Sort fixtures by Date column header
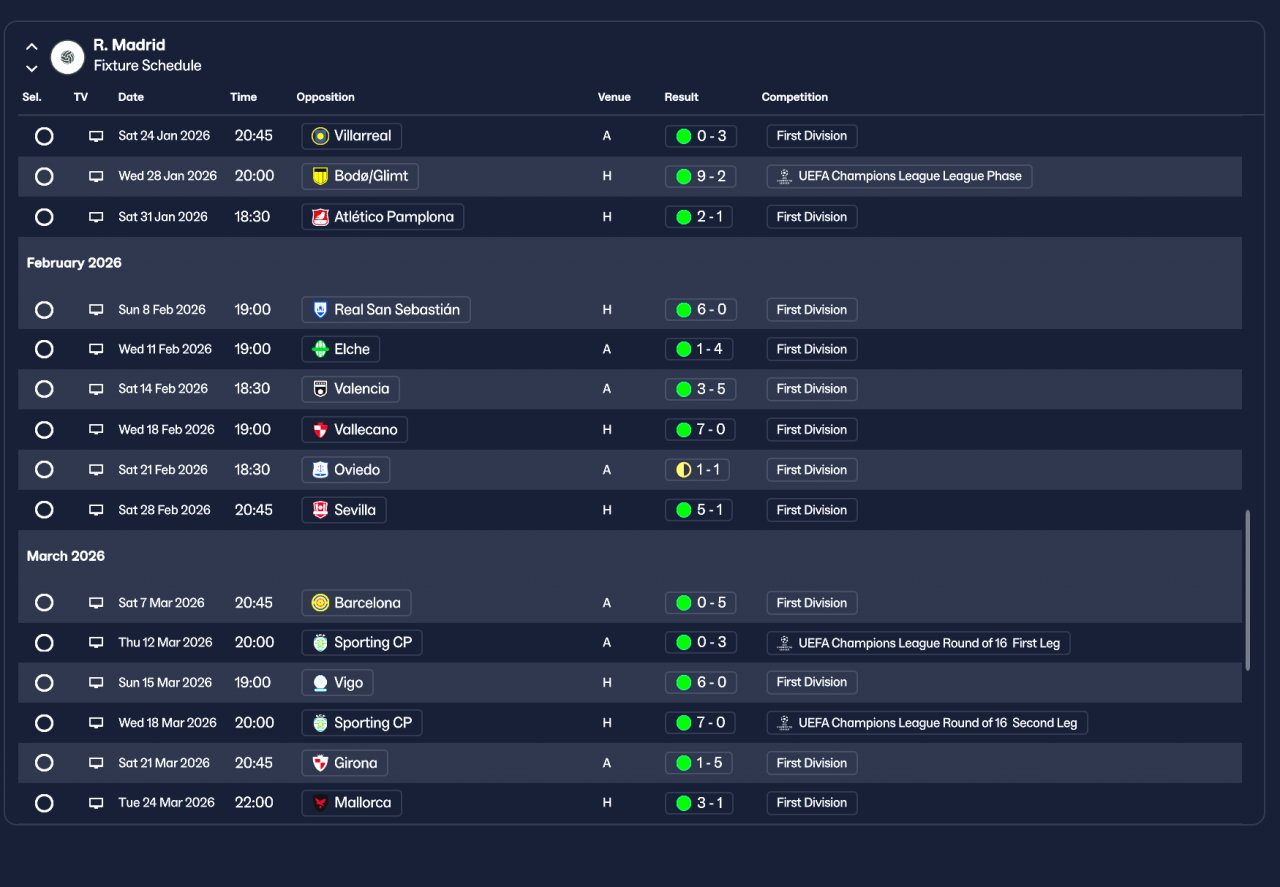Image resolution: width=1280 pixels, height=887 pixels. click(x=131, y=97)
